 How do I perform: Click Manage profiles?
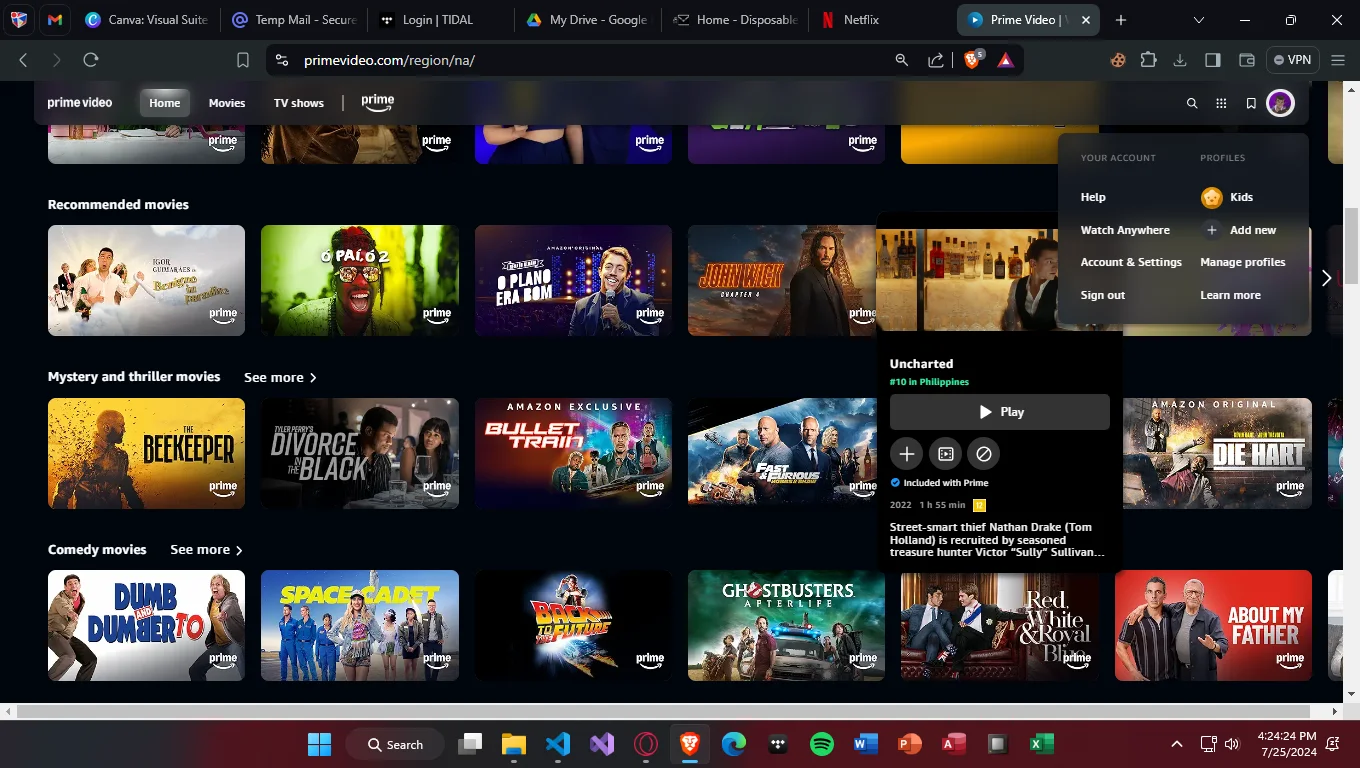coord(1243,262)
